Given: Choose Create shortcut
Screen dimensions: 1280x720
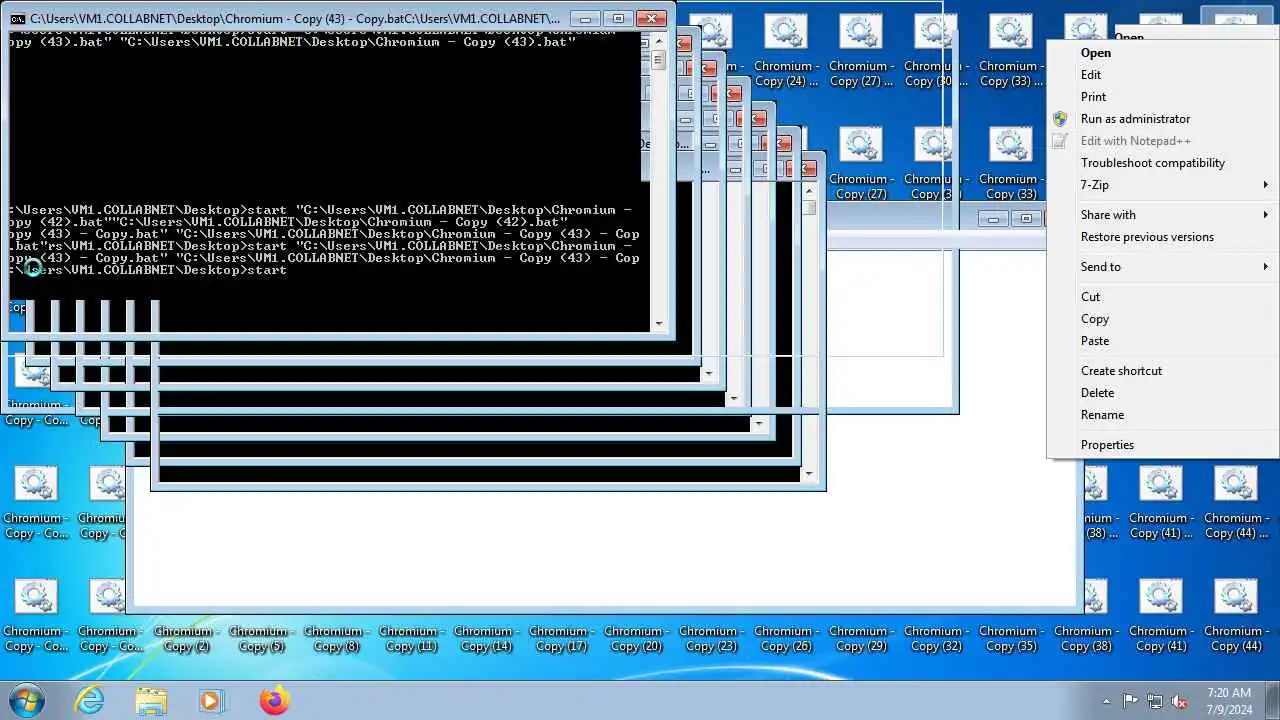Looking at the screenshot, I should coord(1163,371).
